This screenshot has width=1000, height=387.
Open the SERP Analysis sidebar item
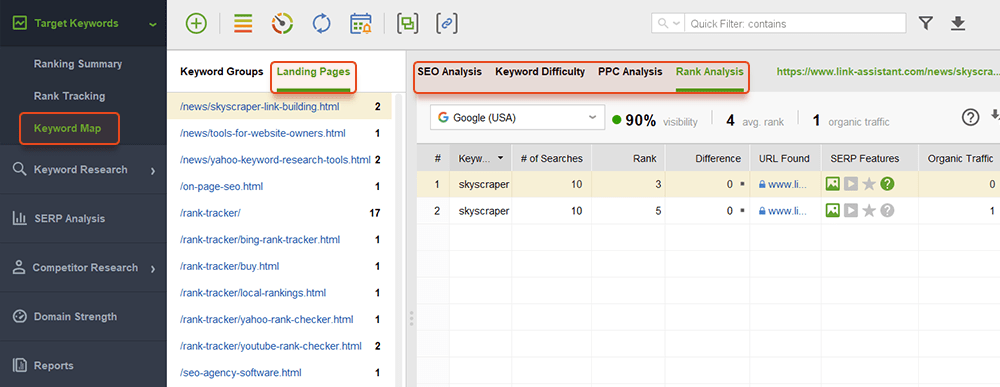(x=83, y=219)
